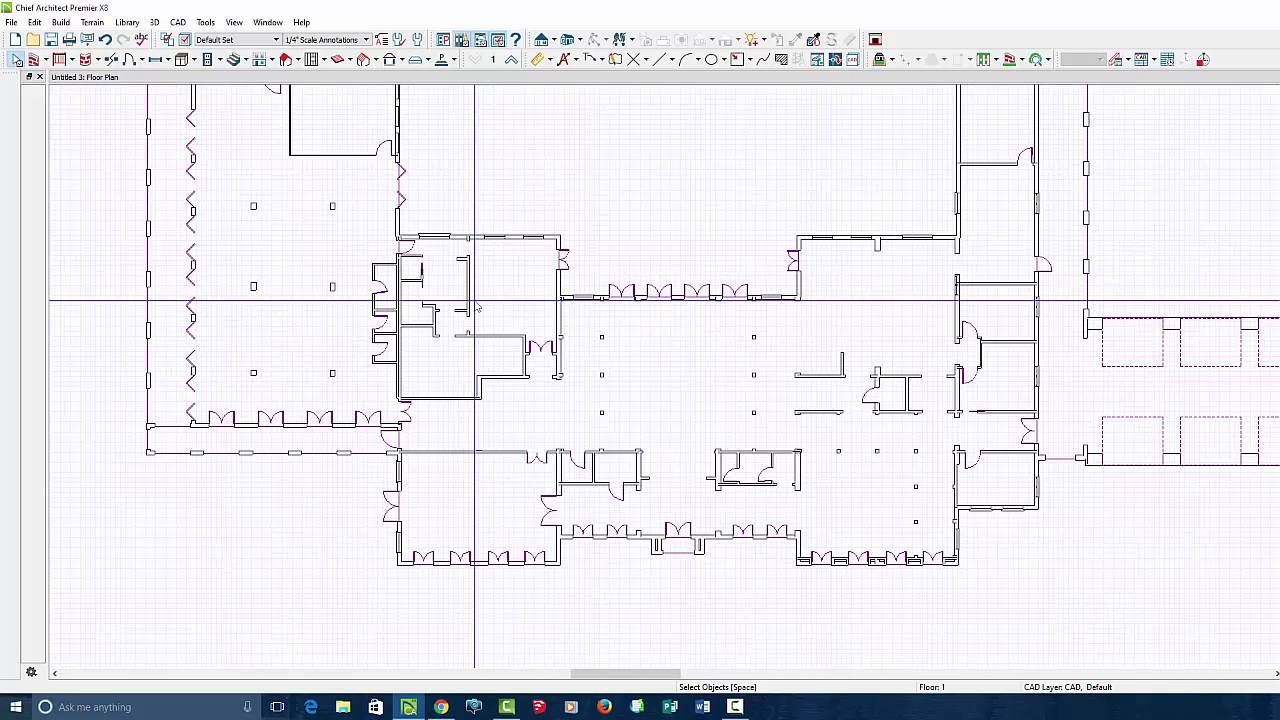Expand the Cabinet tool dropdown arrow
Screen dimensions: 1280x720
(x=194, y=60)
